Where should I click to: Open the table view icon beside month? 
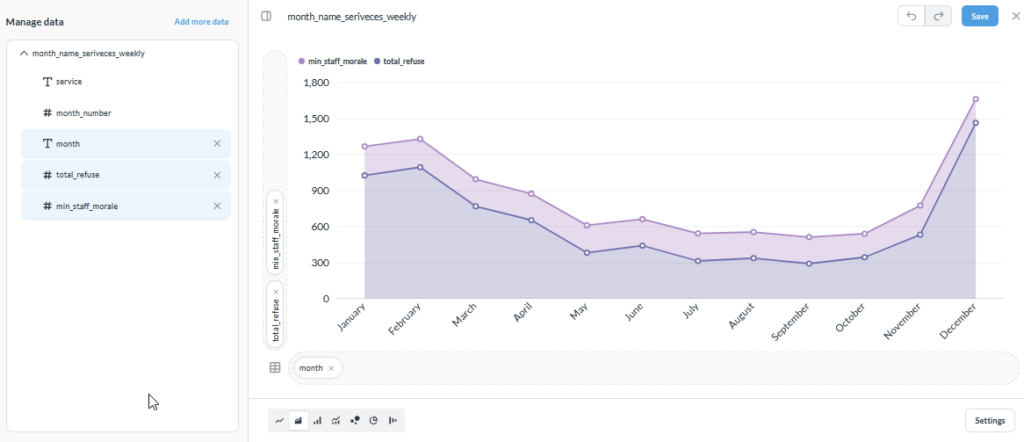coord(275,368)
